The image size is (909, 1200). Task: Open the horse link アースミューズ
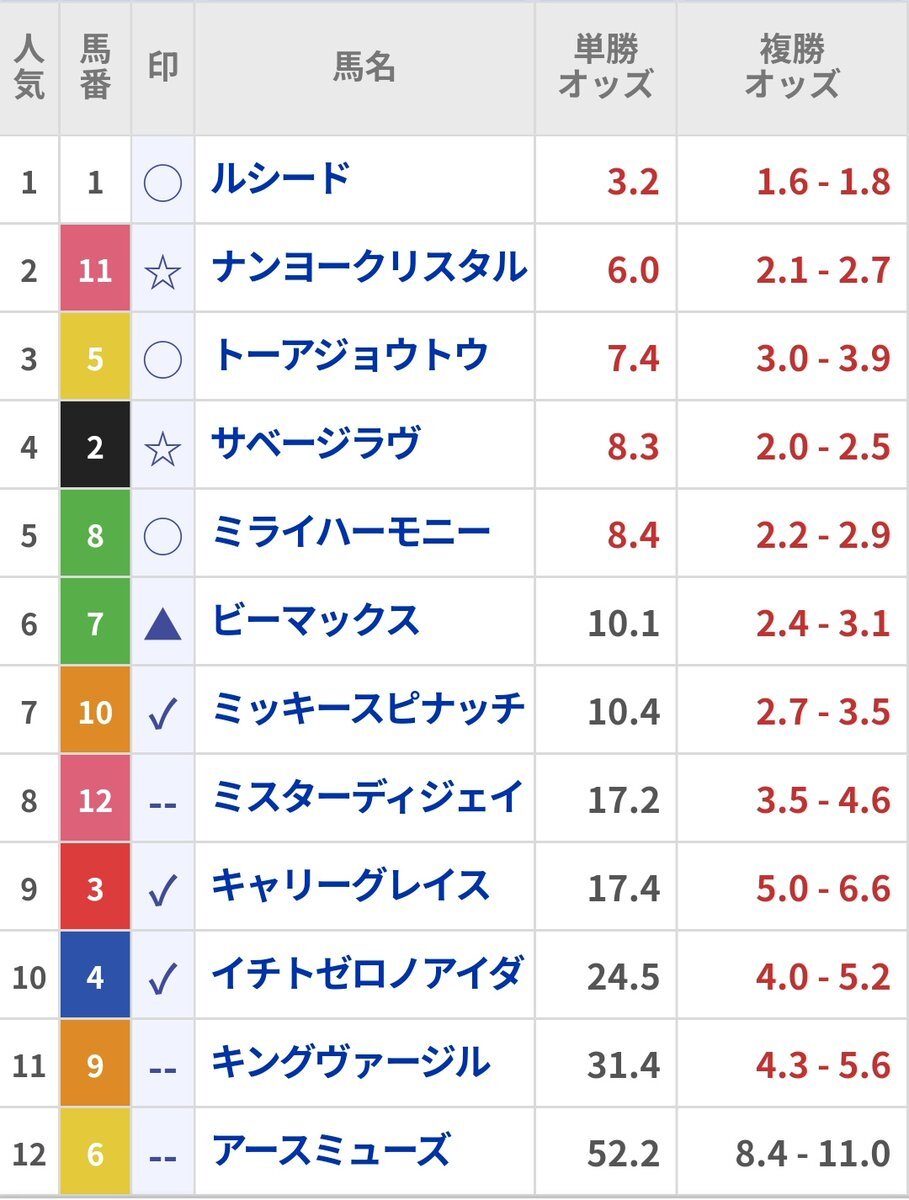(331, 1152)
